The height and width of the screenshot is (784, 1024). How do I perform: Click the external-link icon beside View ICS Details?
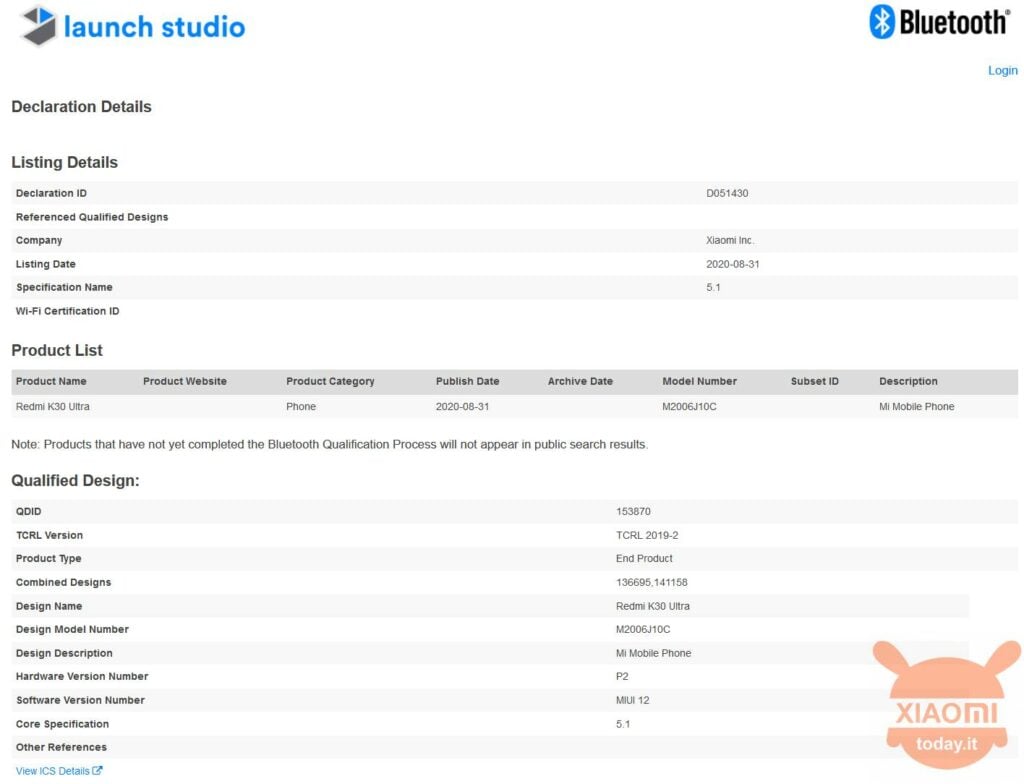click(x=97, y=770)
